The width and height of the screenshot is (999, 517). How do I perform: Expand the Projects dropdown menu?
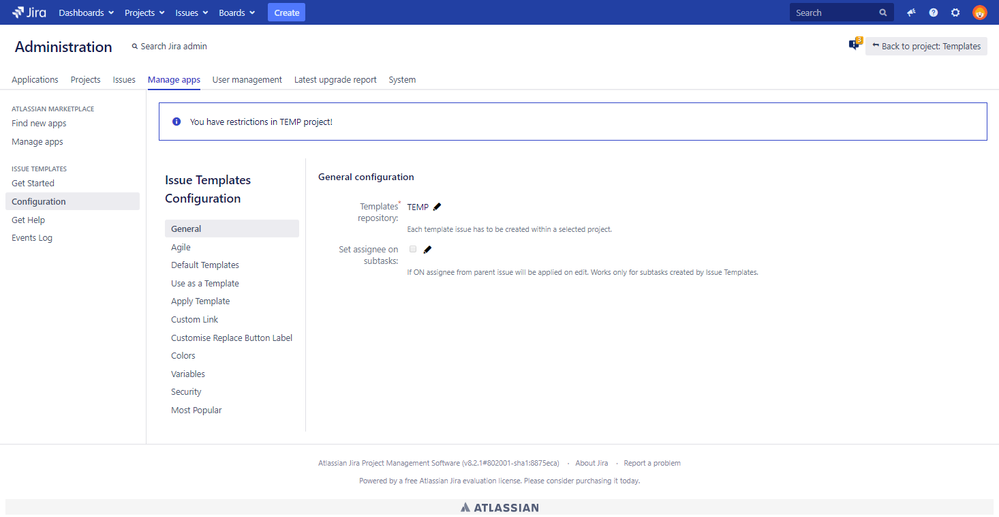coord(145,12)
